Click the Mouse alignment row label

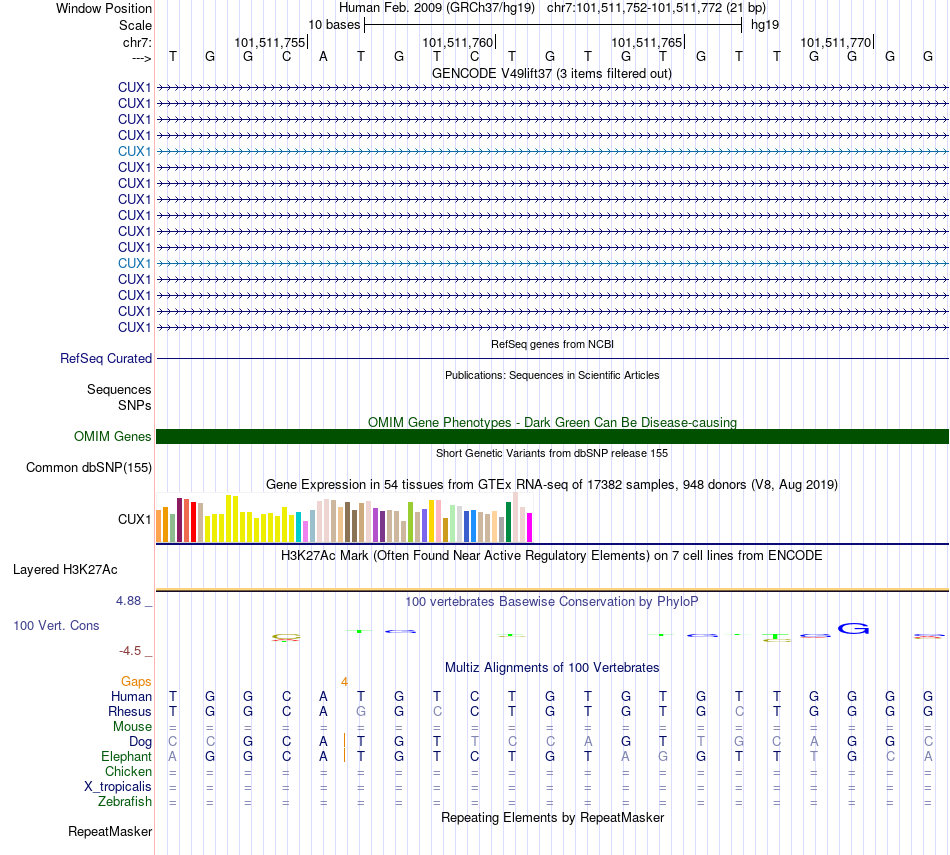[132, 726]
